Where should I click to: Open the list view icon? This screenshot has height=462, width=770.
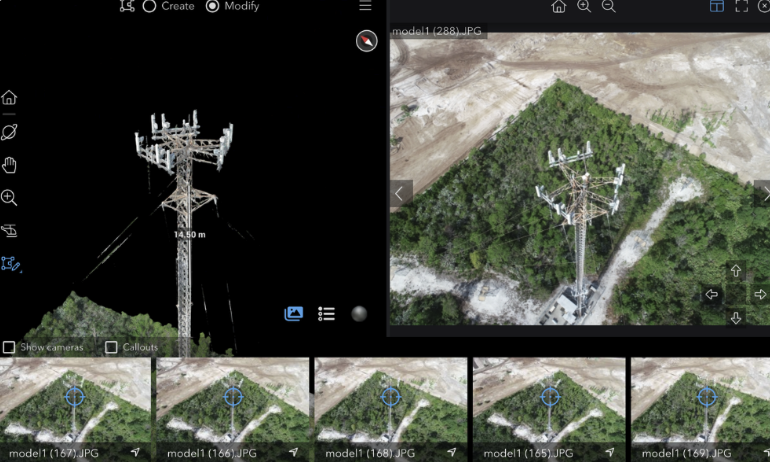[326, 314]
